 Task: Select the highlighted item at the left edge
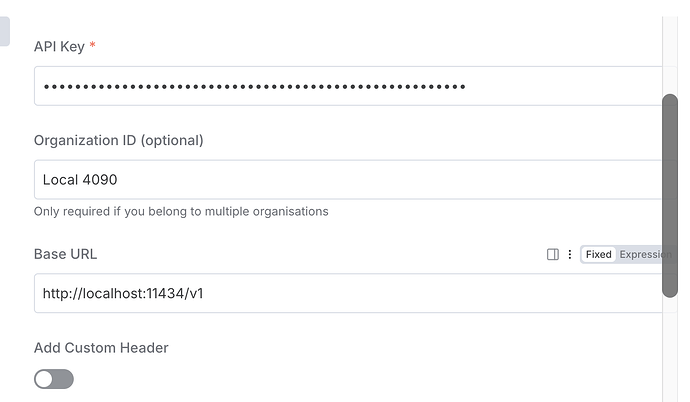tap(4, 31)
